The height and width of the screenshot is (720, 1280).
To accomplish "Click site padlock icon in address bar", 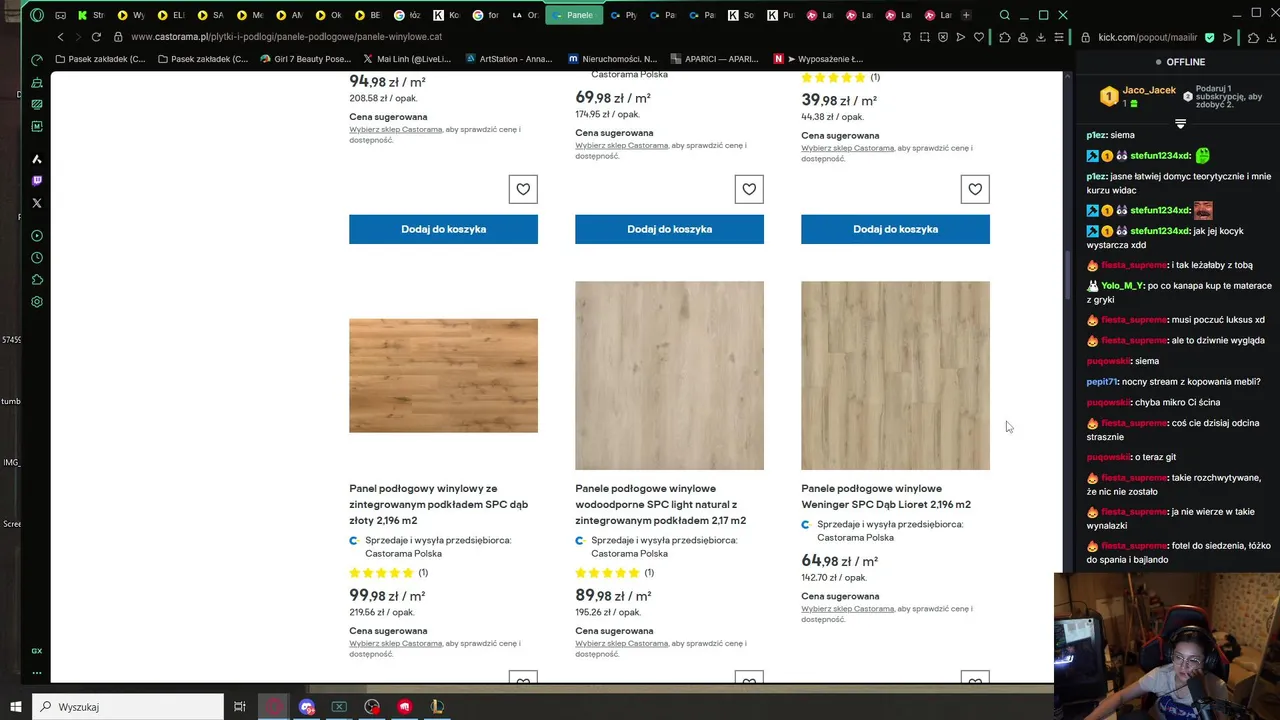I will tap(118, 37).
